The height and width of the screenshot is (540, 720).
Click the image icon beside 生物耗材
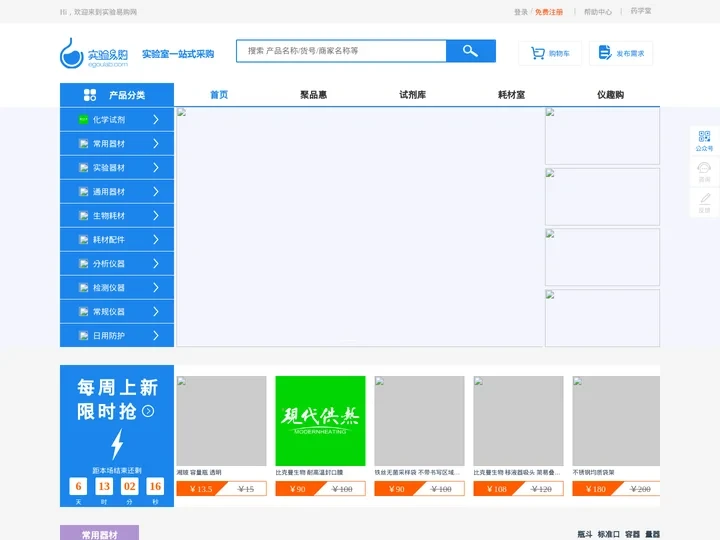click(x=84, y=216)
